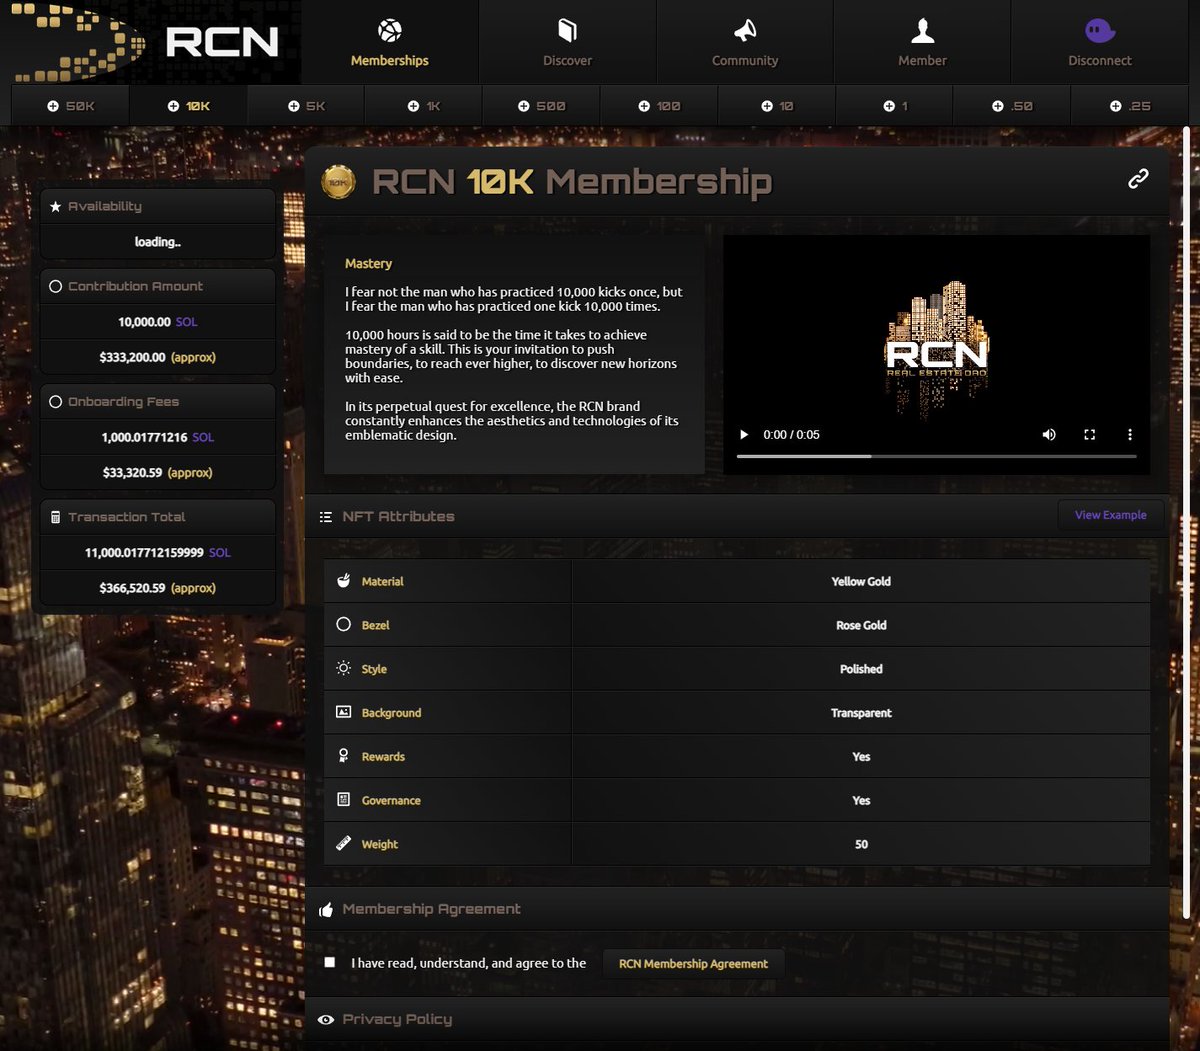1200x1051 pixels.
Task: Click the Discover book icon
Action: pyautogui.click(x=567, y=31)
